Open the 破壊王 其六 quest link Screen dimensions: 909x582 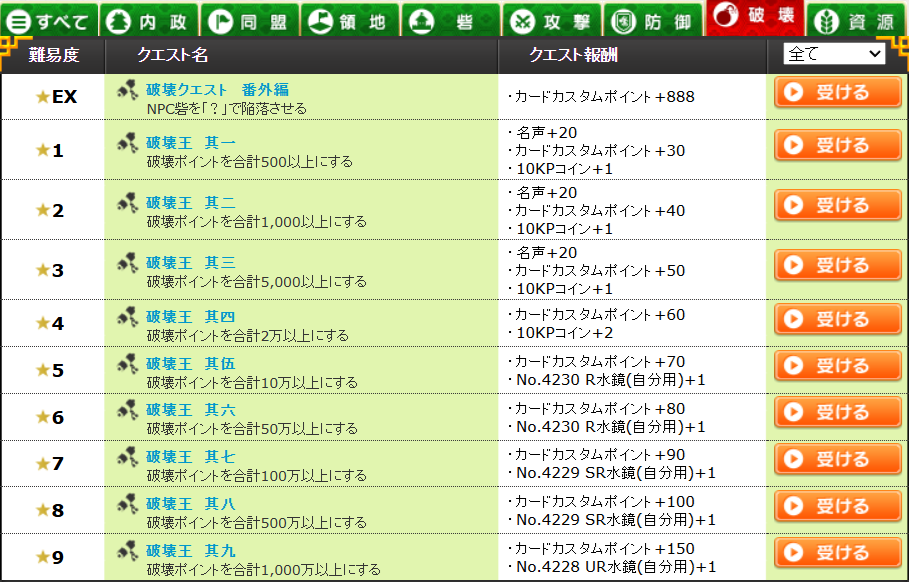pyautogui.click(x=191, y=410)
